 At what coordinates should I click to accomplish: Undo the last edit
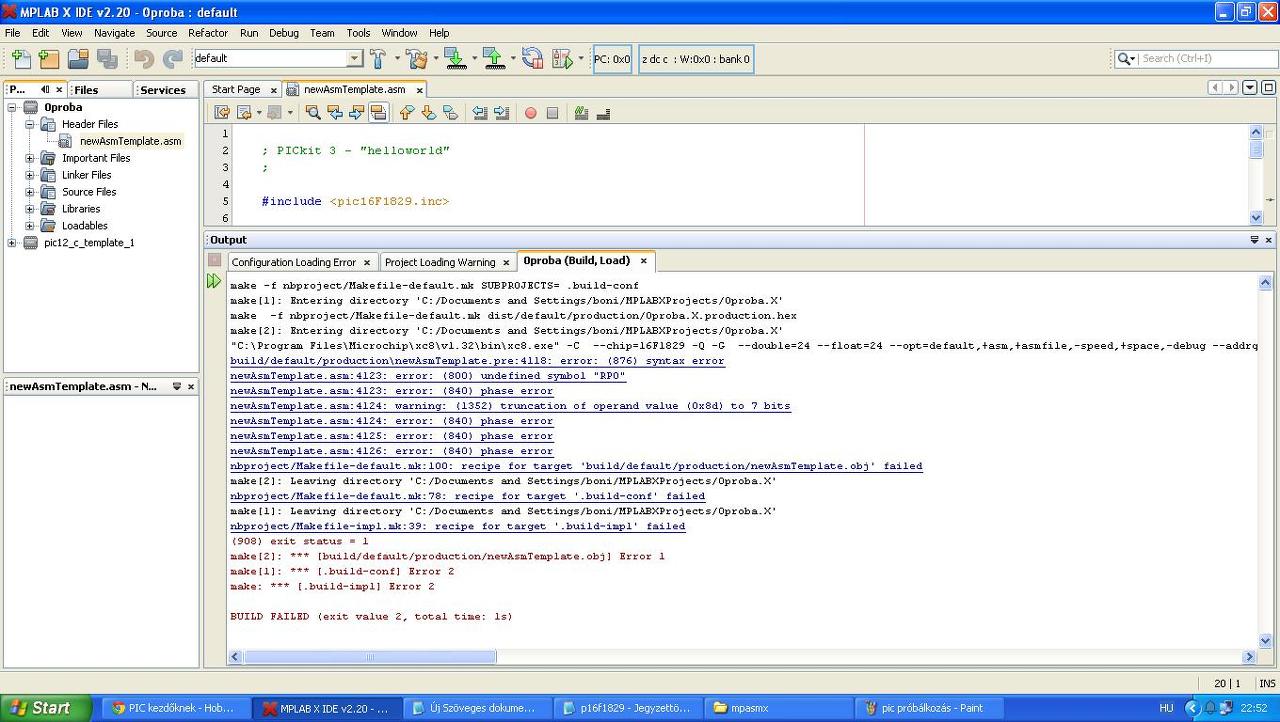[x=144, y=59]
